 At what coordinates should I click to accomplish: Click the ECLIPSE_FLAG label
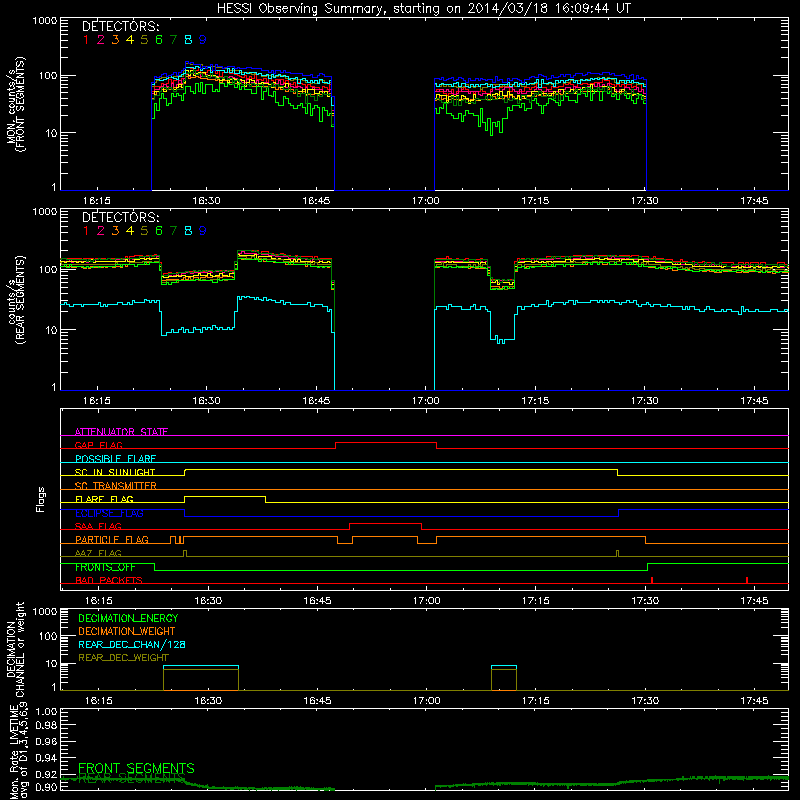click(109, 513)
